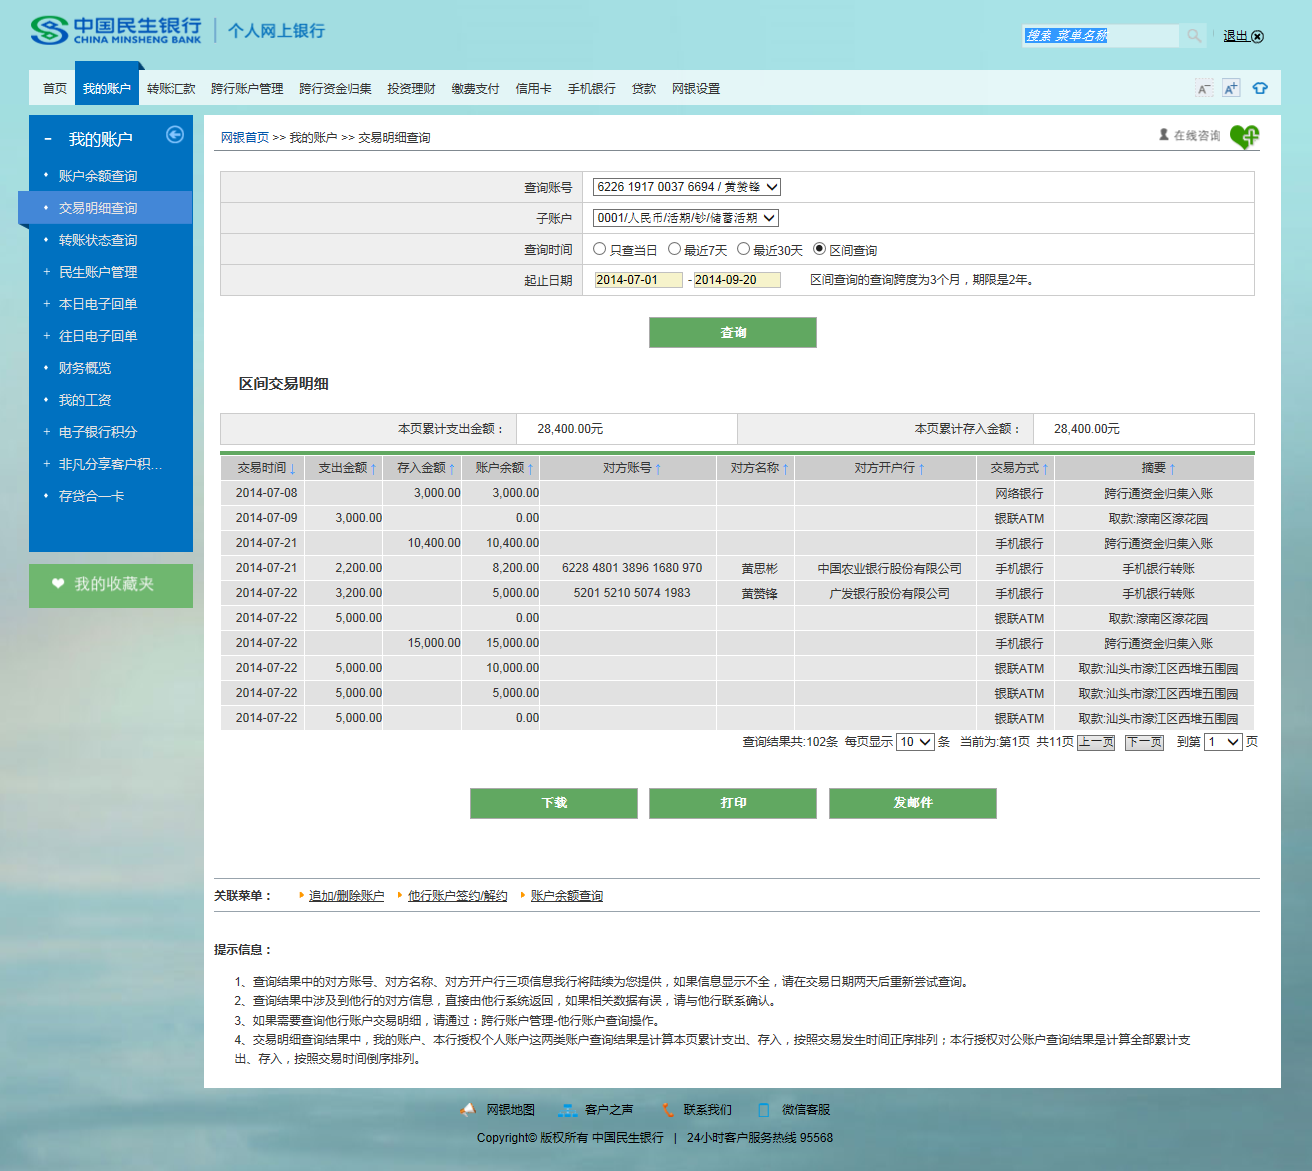Click the search magnifier icon

coord(1193,36)
